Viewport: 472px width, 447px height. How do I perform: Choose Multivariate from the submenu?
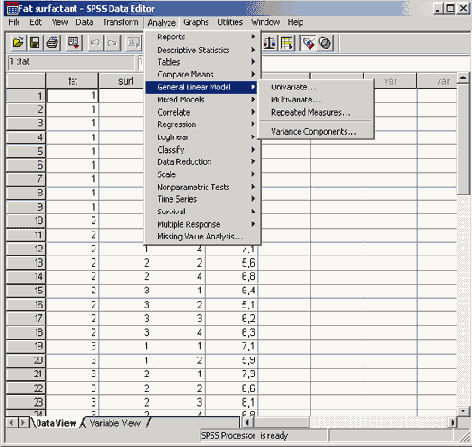click(x=316, y=100)
